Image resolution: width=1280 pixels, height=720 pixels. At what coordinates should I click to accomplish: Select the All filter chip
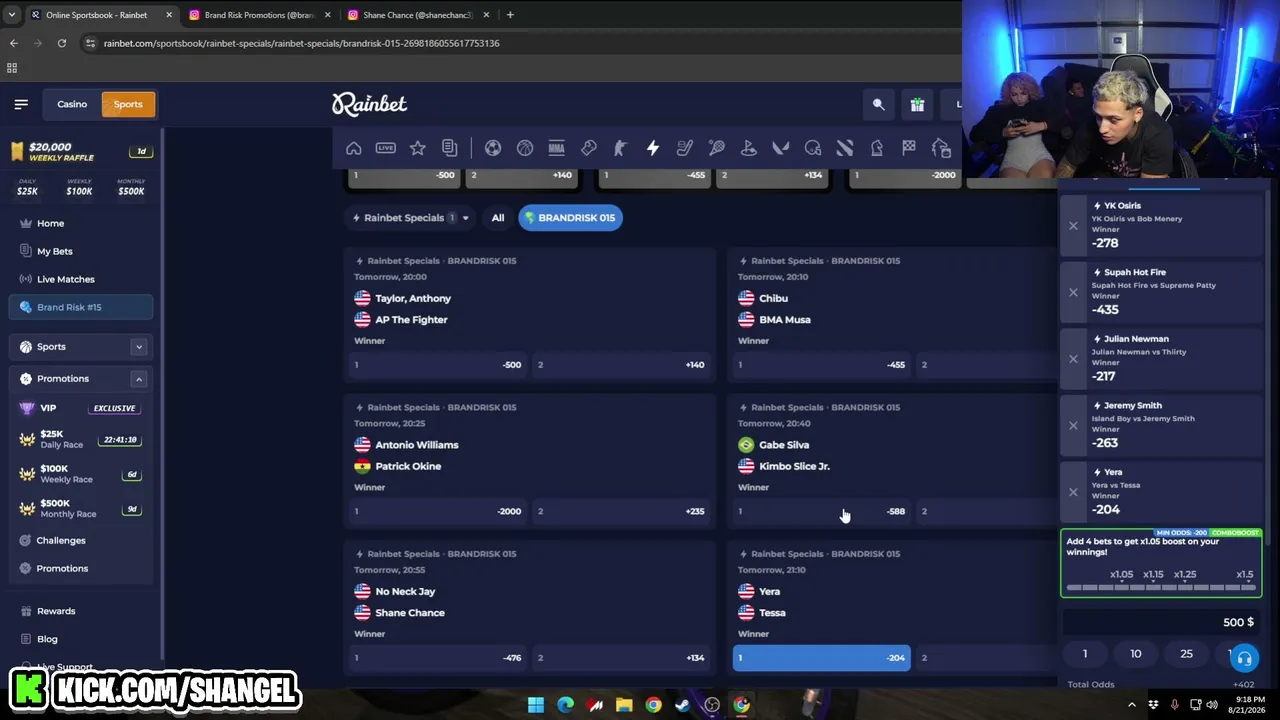[498, 218]
